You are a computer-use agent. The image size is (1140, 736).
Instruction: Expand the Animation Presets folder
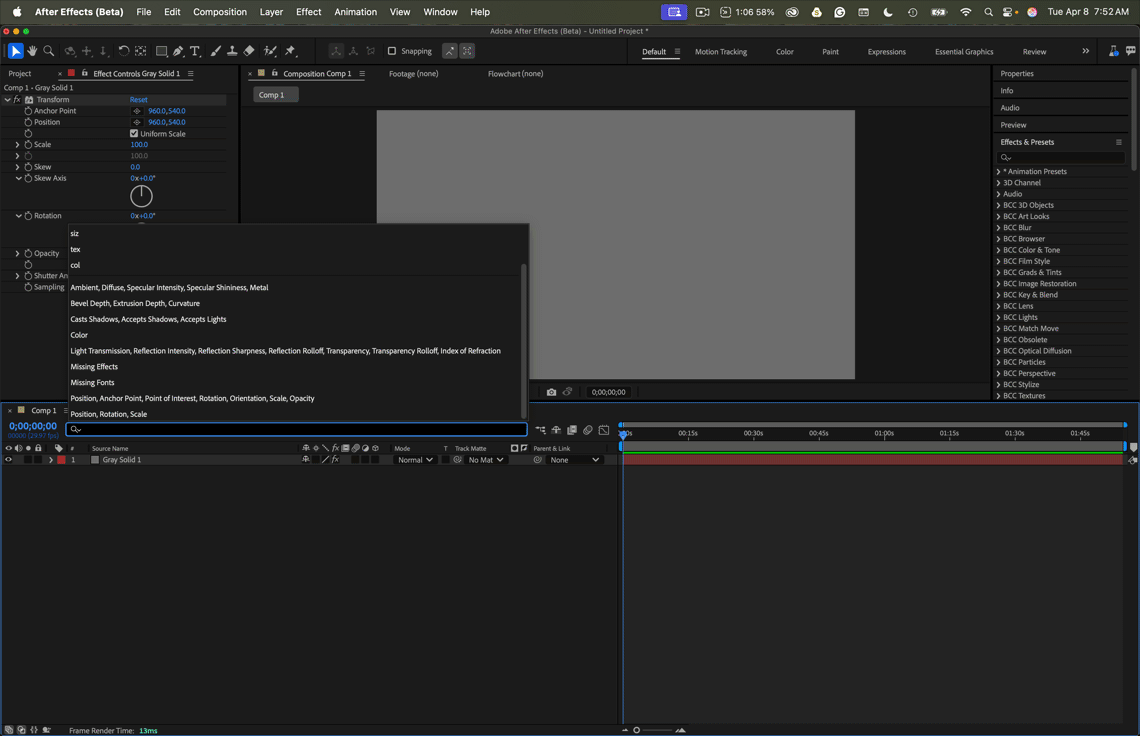coord(998,172)
